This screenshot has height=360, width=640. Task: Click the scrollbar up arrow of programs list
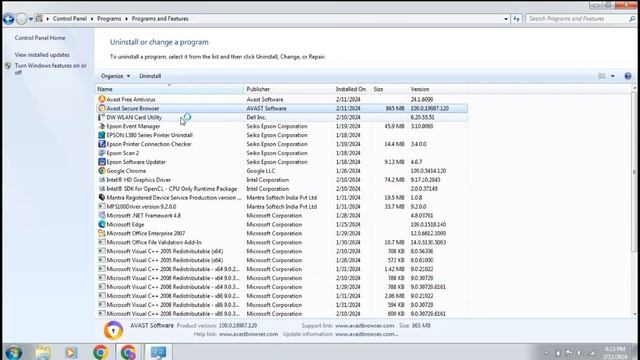click(634, 88)
